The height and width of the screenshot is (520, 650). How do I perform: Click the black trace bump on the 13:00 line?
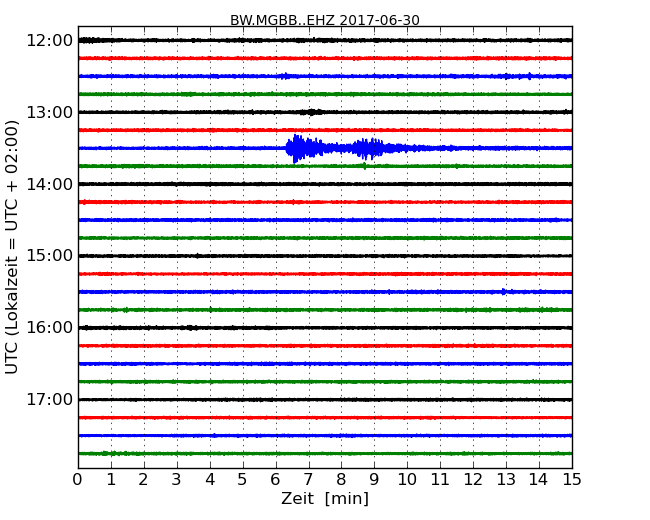[x=312, y=112]
